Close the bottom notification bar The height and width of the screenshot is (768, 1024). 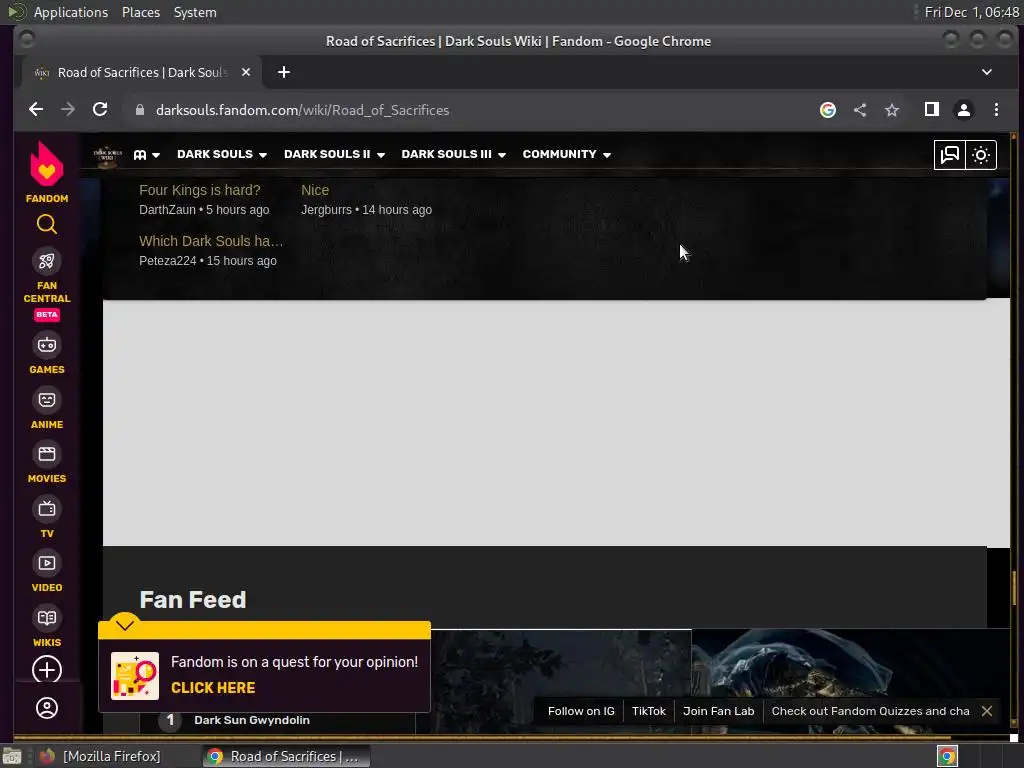(x=987, y=711)
